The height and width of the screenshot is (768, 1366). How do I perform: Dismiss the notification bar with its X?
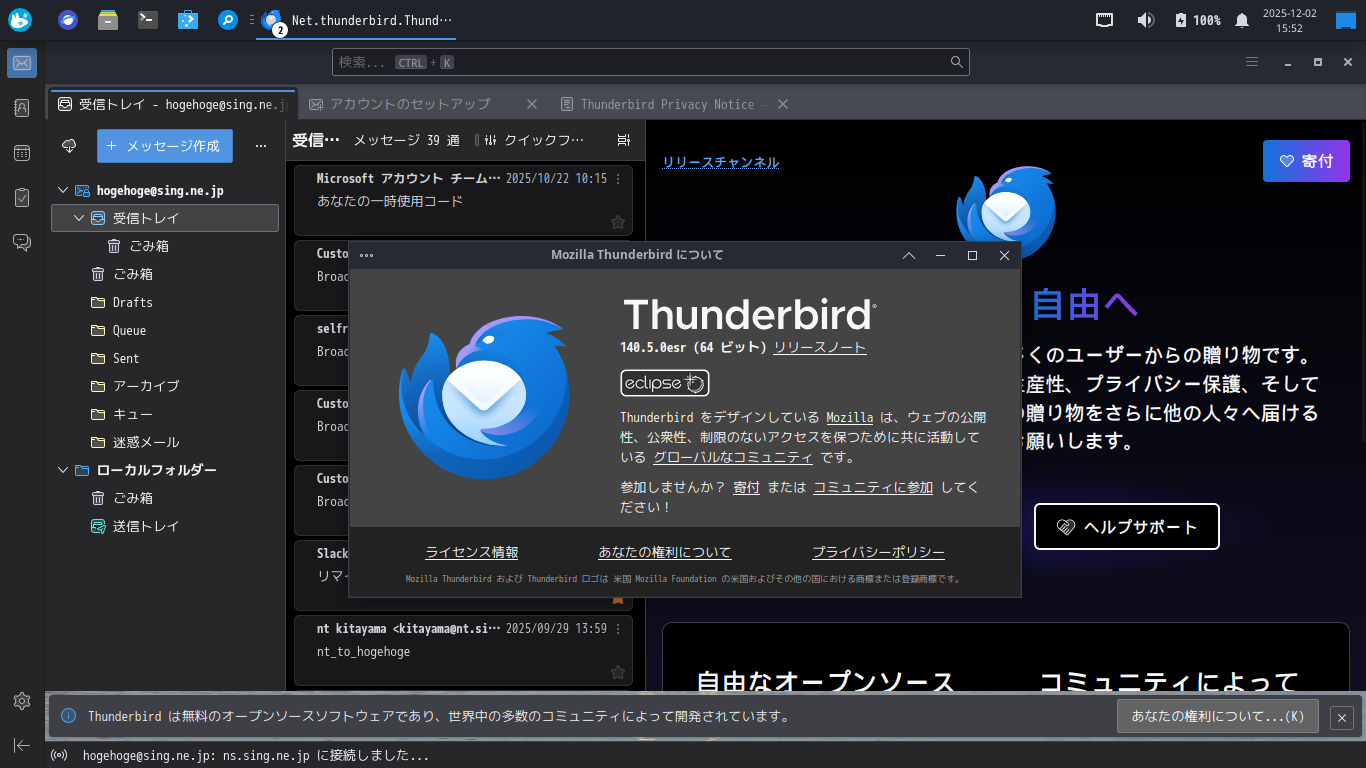click(x=1342, y=717)
